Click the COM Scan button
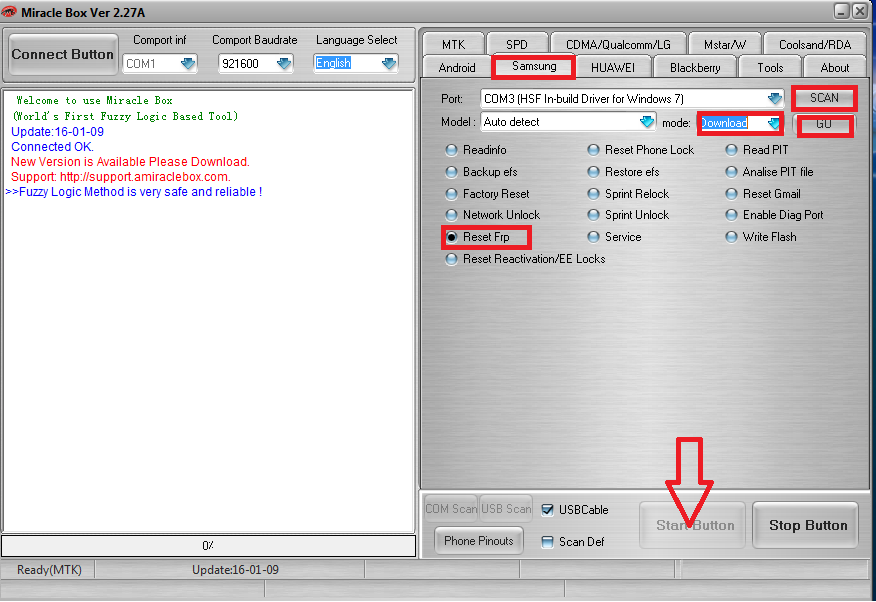 coord(450,509)
